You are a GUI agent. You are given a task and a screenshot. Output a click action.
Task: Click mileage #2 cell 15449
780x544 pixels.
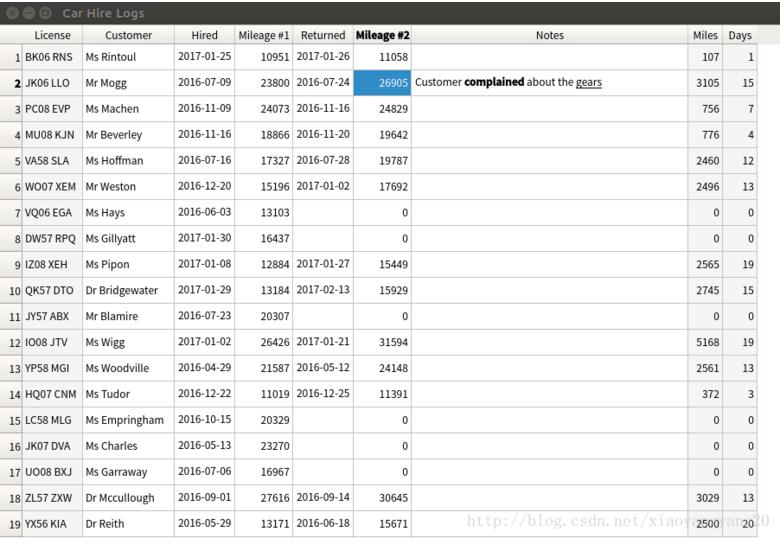click(x=383, y=264)
